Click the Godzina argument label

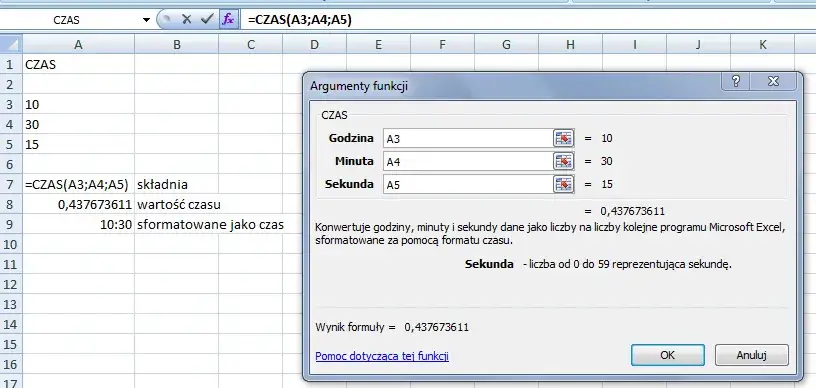[x=351, y=138]
